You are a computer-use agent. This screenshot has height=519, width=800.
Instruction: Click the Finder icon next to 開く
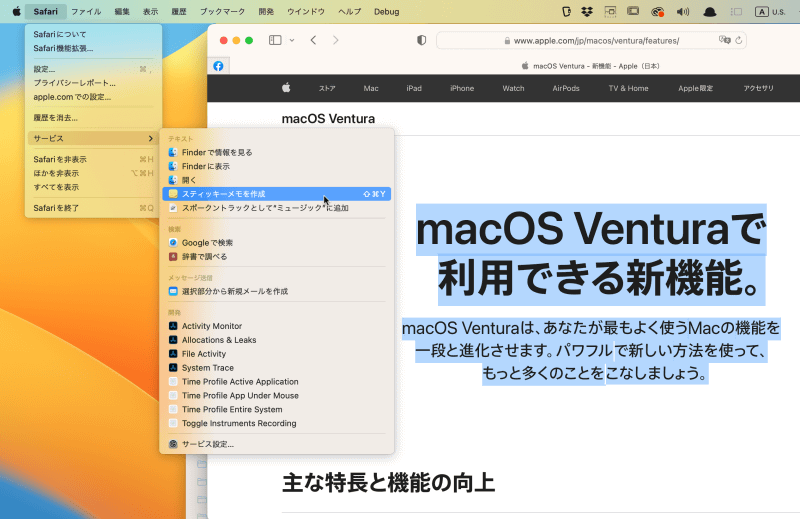[x=173, y=180]
